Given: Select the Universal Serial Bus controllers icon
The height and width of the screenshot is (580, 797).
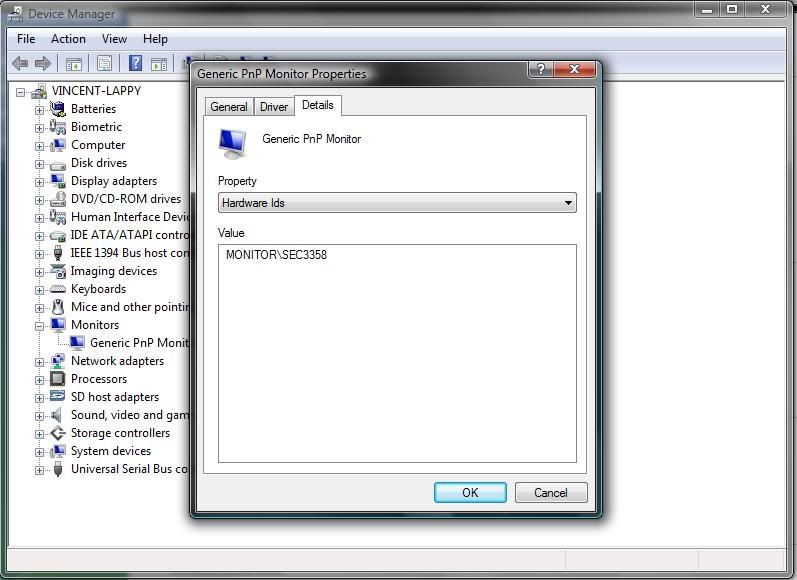Looking at the screenshot, I should pyautogui.click(x=58, y=469).
